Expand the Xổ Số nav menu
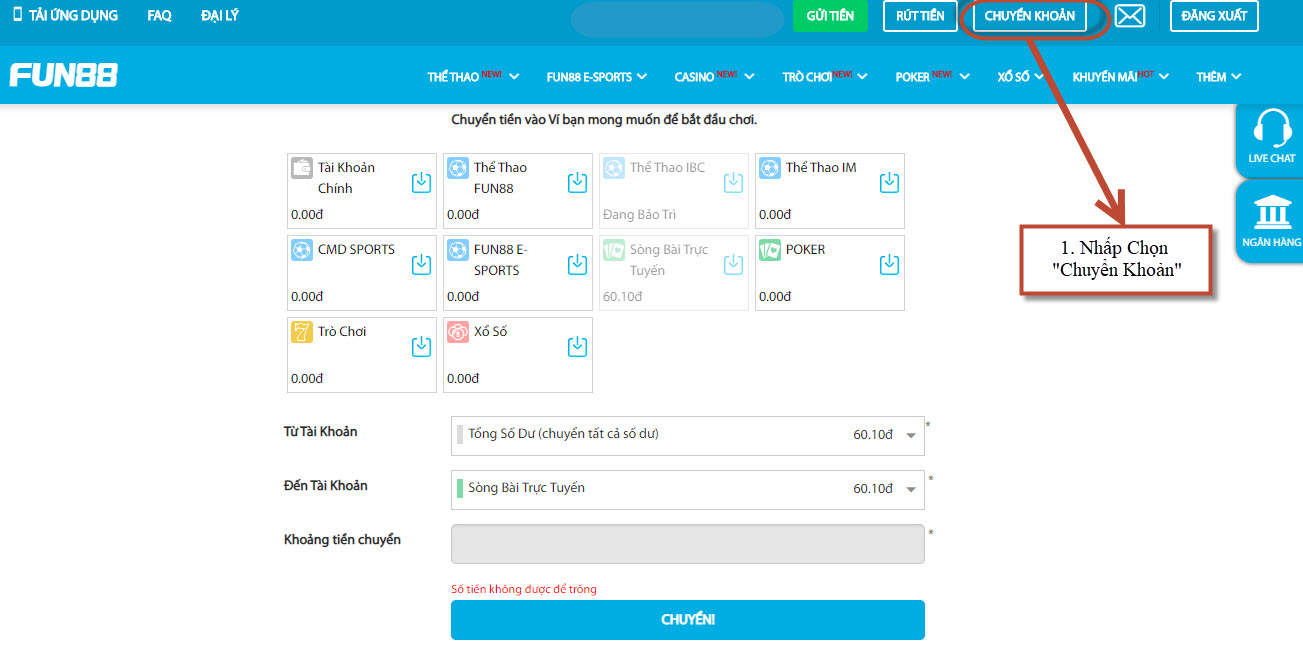Image resolution: width=1303 pixels, height=657 pixels. tap(1021, 77)
